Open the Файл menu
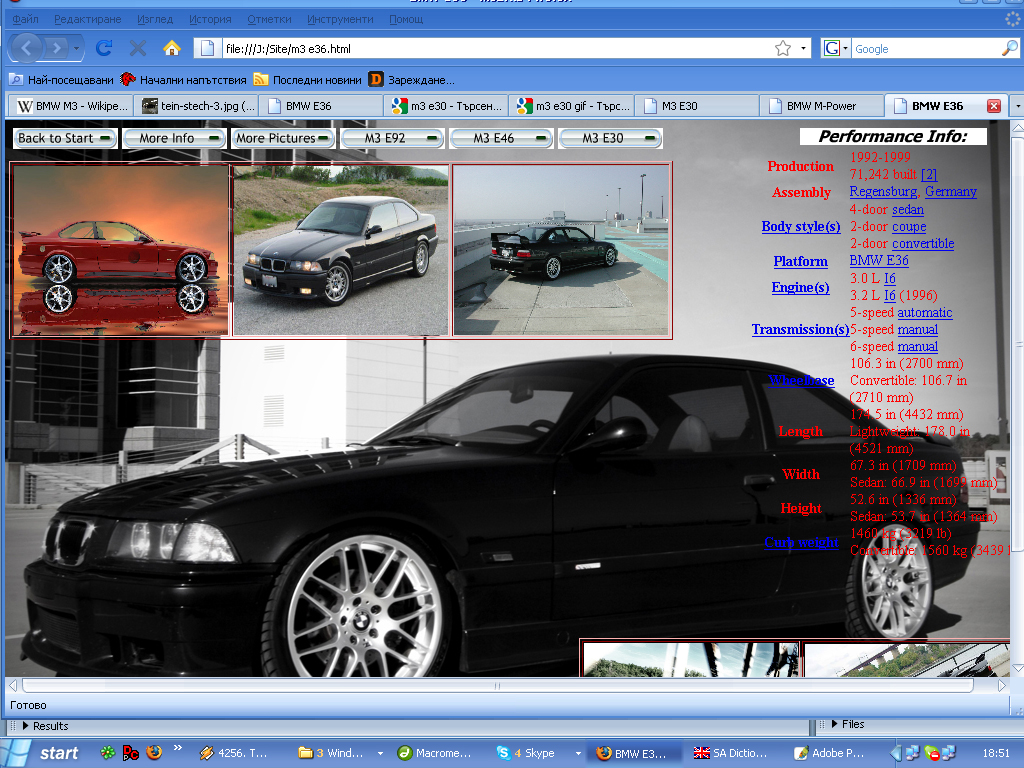The width and height of the screenshot is (1024, 768). [25, 19]
